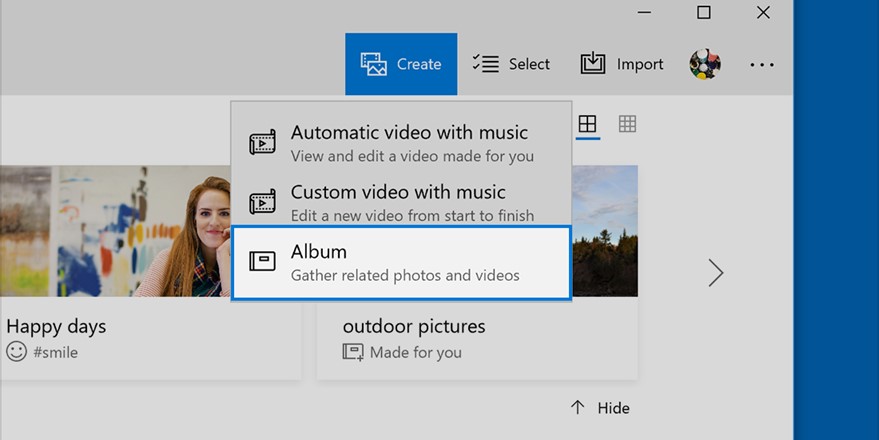The width and height of the screenshot is (879, 440).
Task: Click the #smile tag text
Action: (55, 353)
